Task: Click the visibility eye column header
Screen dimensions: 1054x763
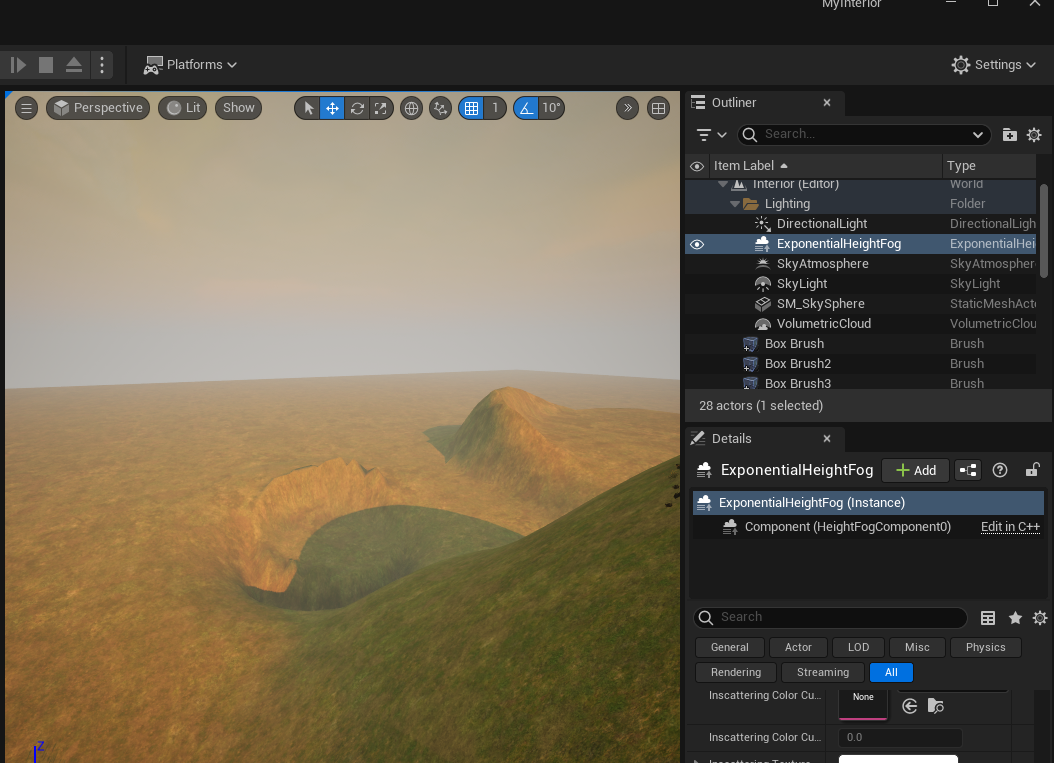Action: coord(697,166)
